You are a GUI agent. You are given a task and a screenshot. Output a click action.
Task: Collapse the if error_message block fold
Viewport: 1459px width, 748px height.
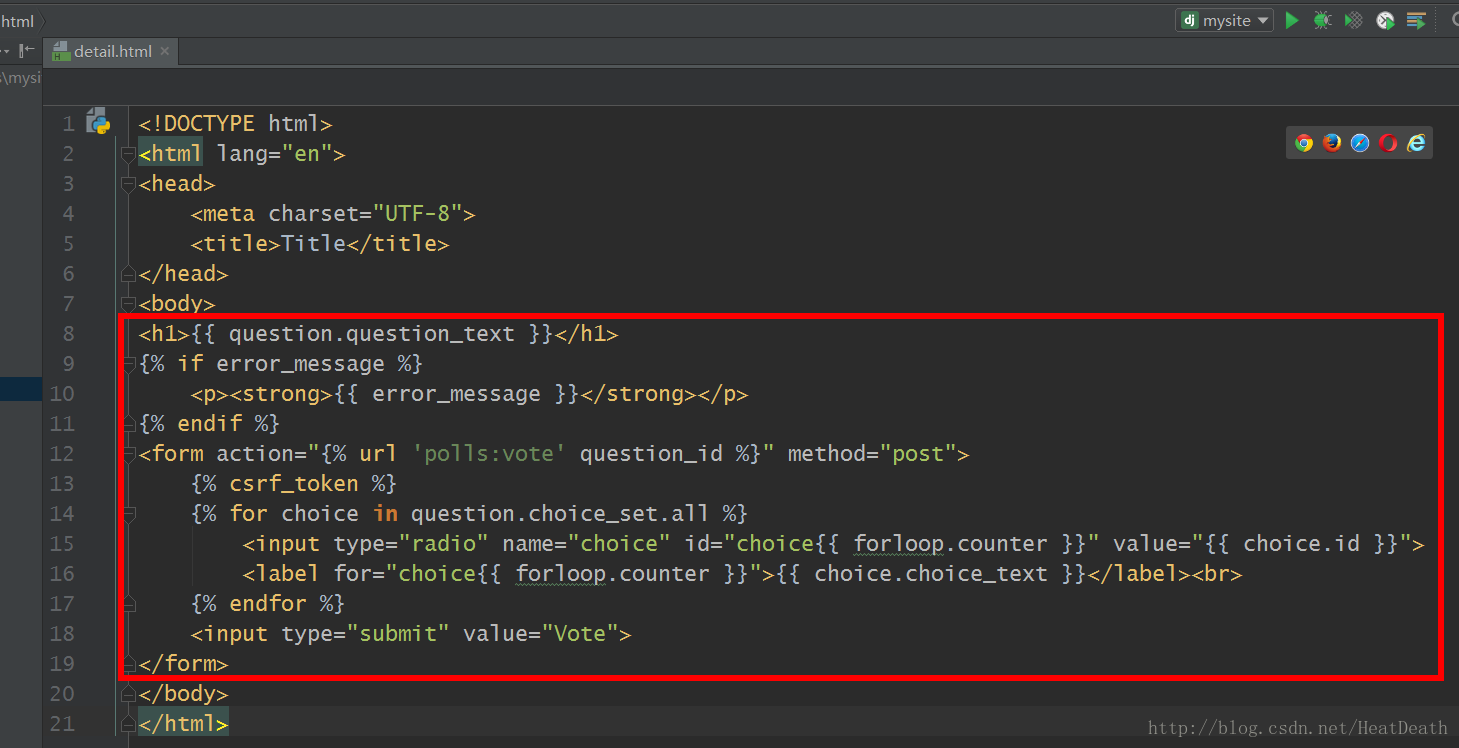[127, 364]
